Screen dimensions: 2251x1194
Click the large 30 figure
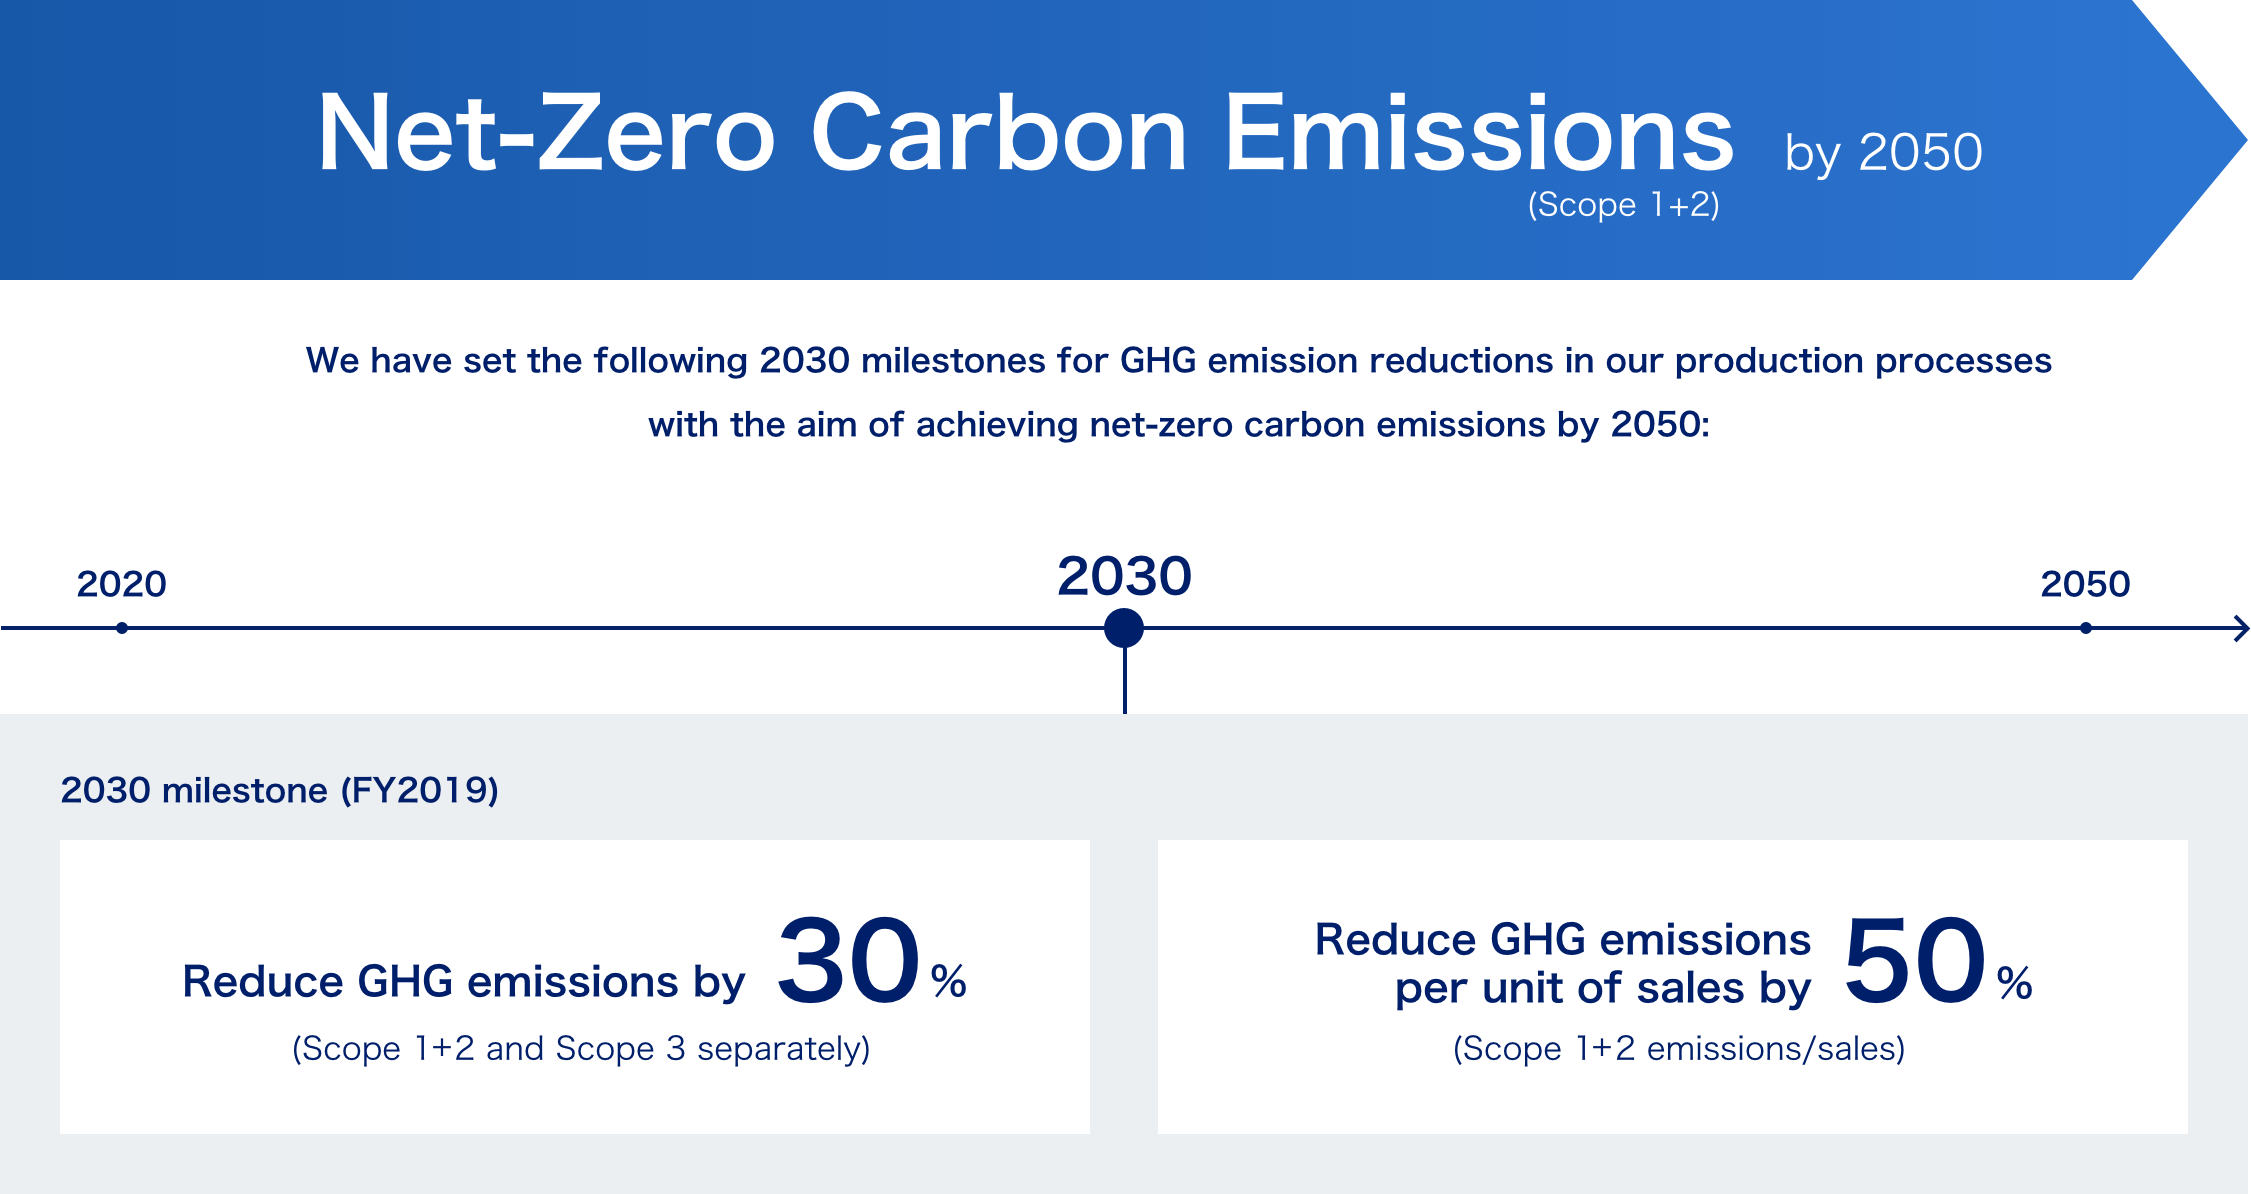click(x=849, y=961)
